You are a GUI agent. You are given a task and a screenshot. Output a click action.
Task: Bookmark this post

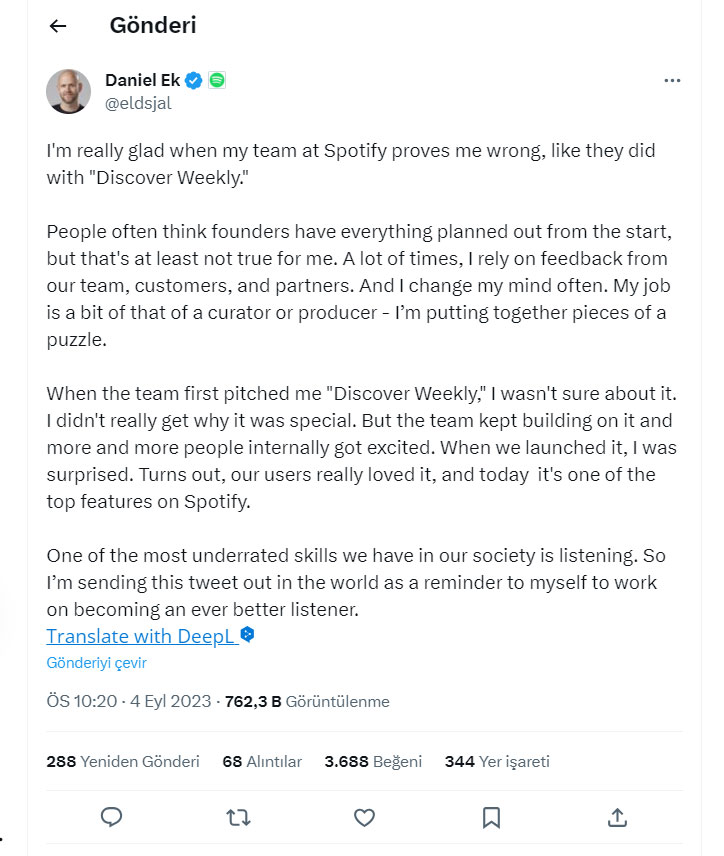pos(491,817)
